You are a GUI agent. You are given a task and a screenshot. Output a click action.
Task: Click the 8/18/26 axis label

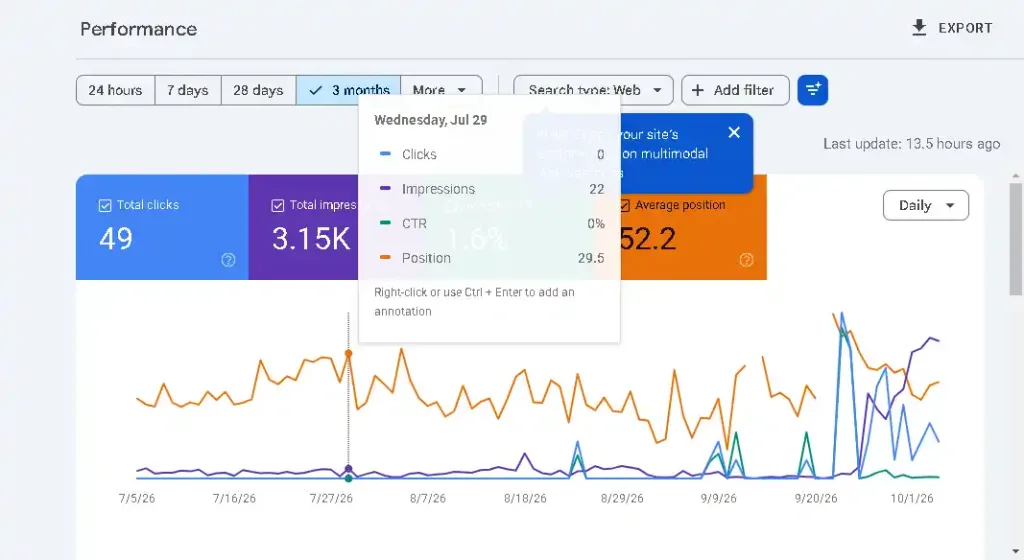525,499
